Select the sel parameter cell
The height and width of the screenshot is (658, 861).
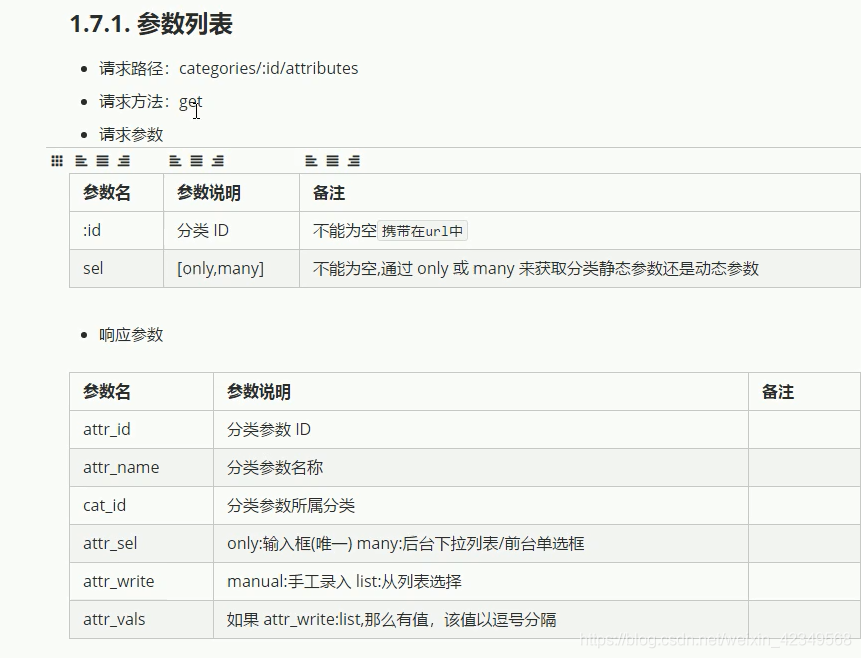(x=116, y=269)
